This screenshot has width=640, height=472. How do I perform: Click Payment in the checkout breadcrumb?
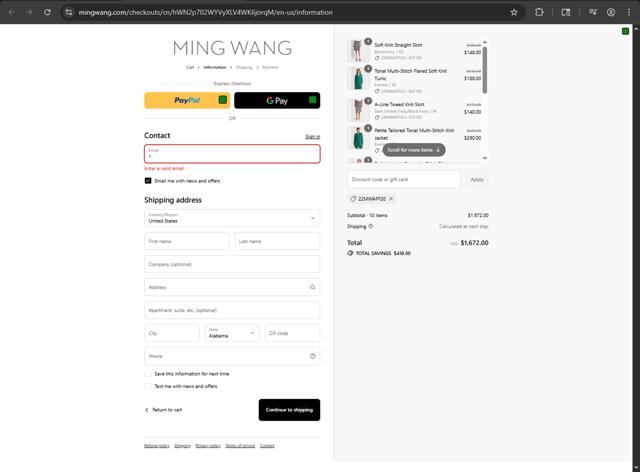coord(270,67)
